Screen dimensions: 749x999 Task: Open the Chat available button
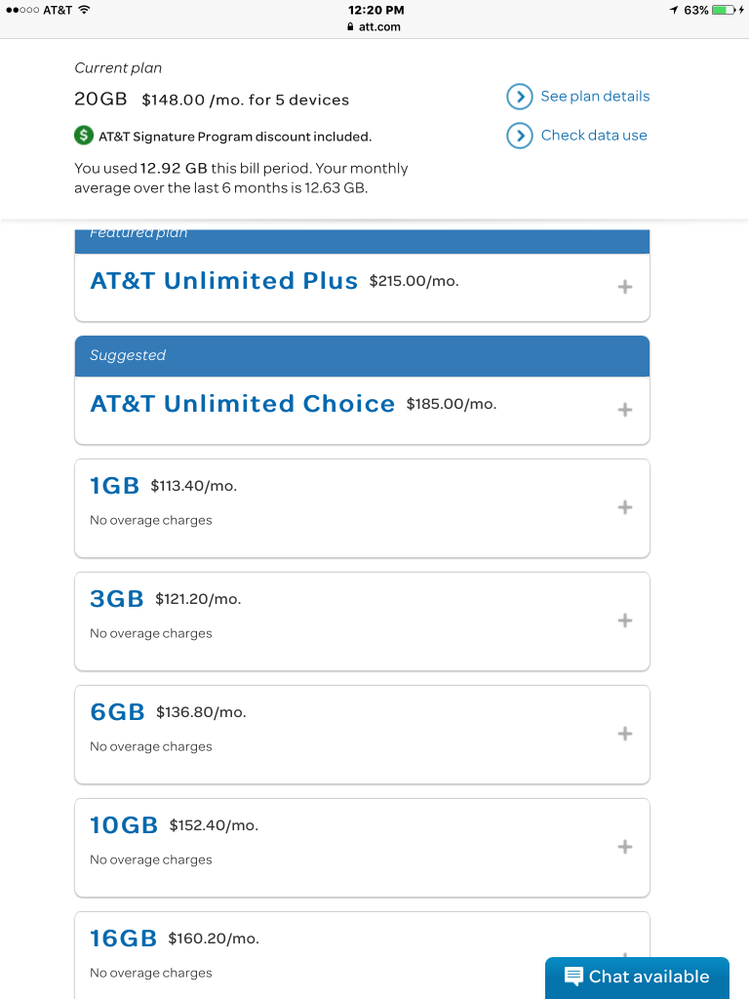(x=637, y=977)
